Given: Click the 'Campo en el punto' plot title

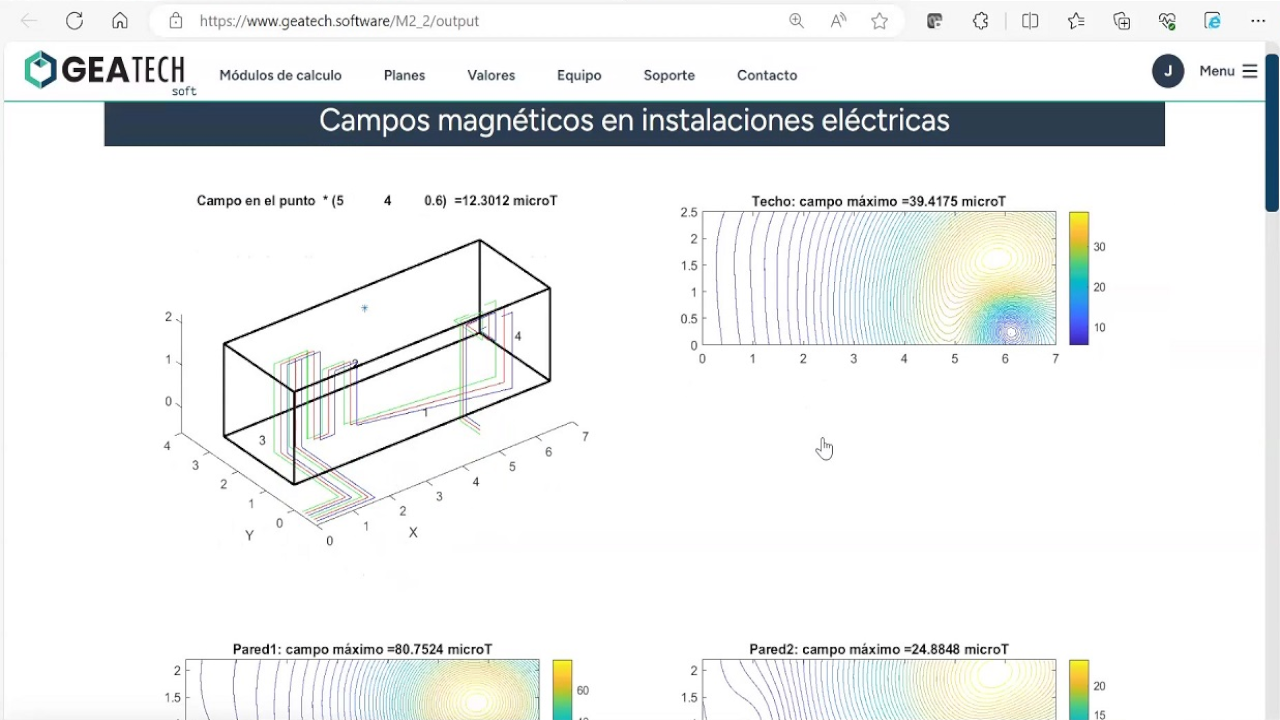Looking at the screenshot, I should point(377,201).
